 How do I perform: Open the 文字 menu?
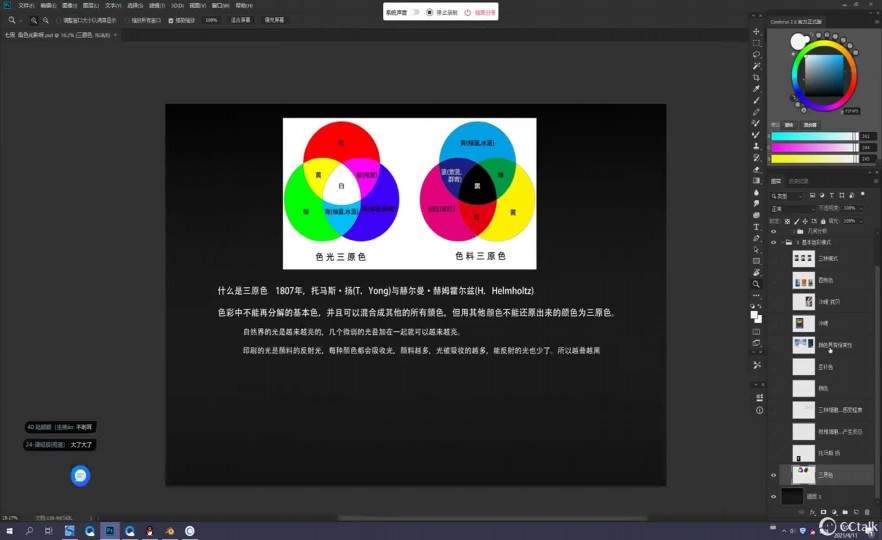coord(113,6)
